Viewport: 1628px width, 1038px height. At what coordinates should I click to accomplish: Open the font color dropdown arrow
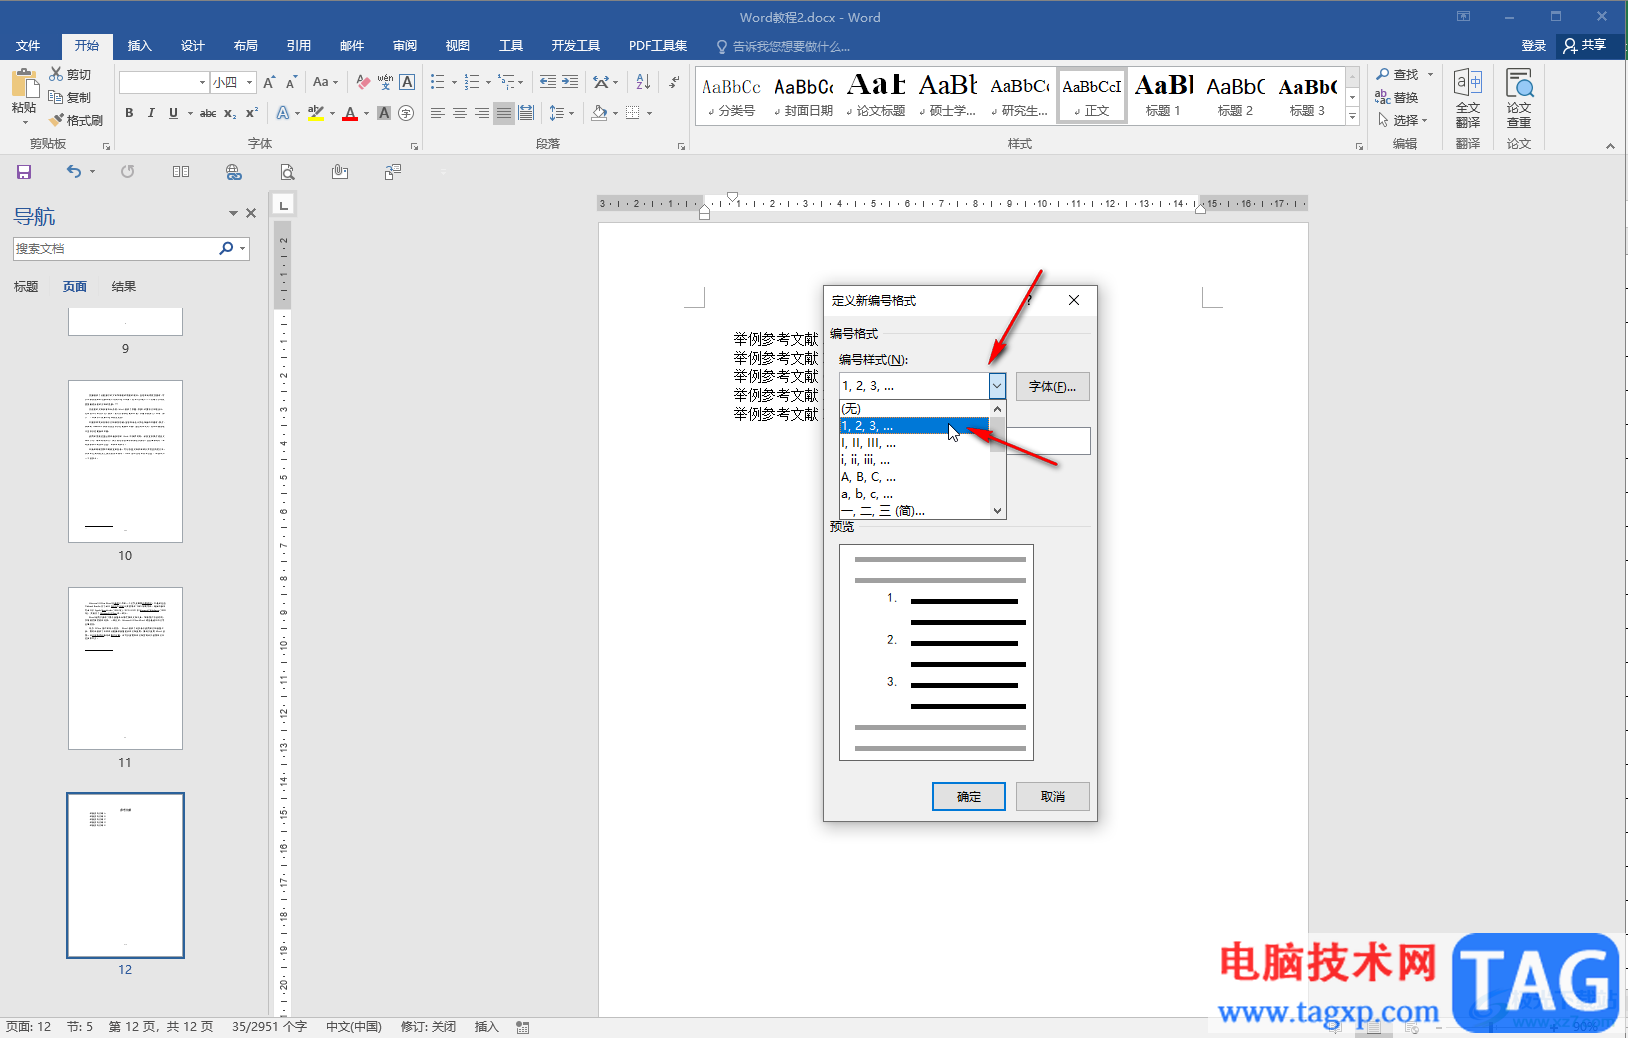point(366,113)
